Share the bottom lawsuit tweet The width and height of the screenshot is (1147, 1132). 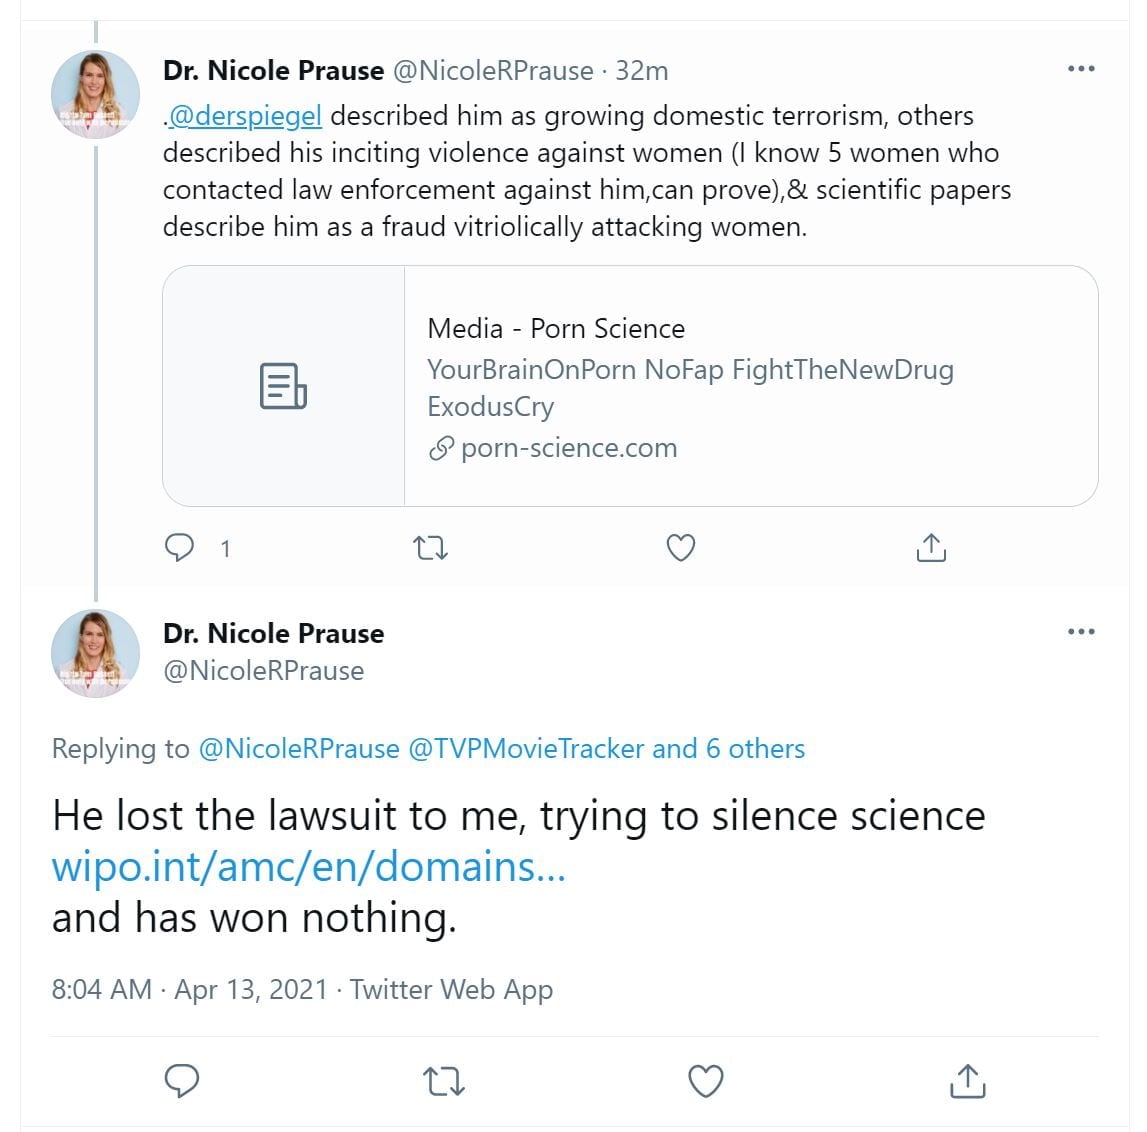coord(968,1081)
